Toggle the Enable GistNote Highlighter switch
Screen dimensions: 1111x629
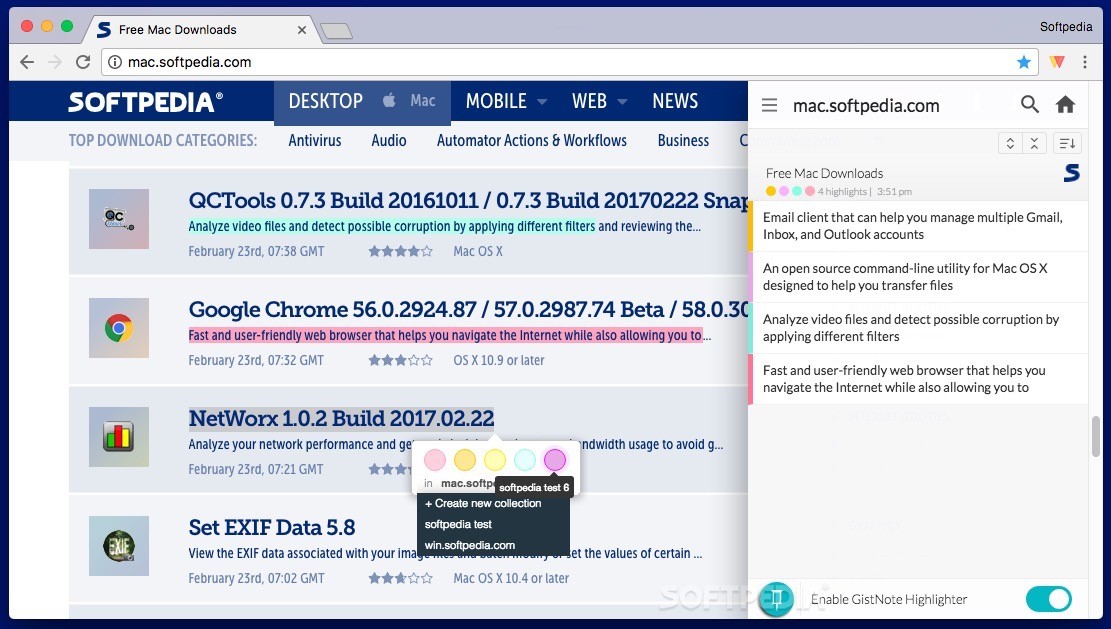(1049, 599)
